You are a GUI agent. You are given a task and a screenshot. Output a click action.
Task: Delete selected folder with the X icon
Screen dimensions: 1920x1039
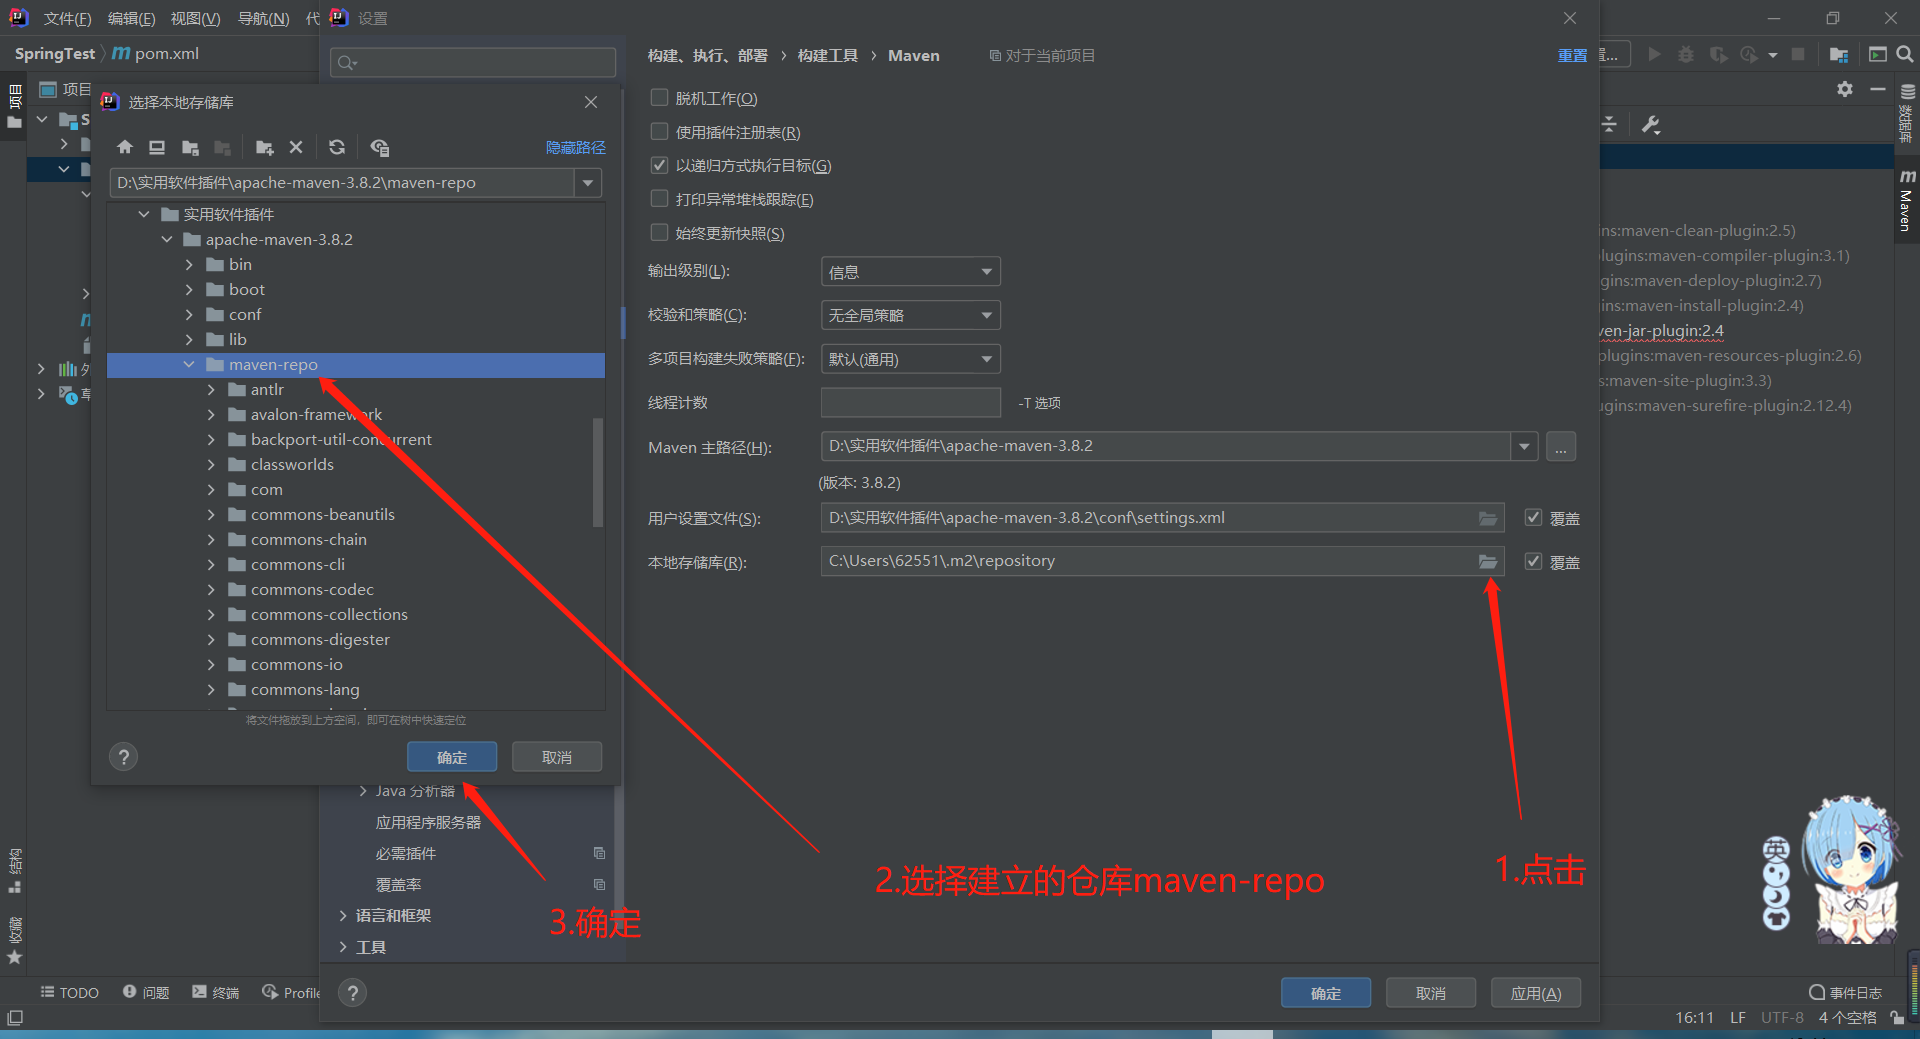coord(296,147)
